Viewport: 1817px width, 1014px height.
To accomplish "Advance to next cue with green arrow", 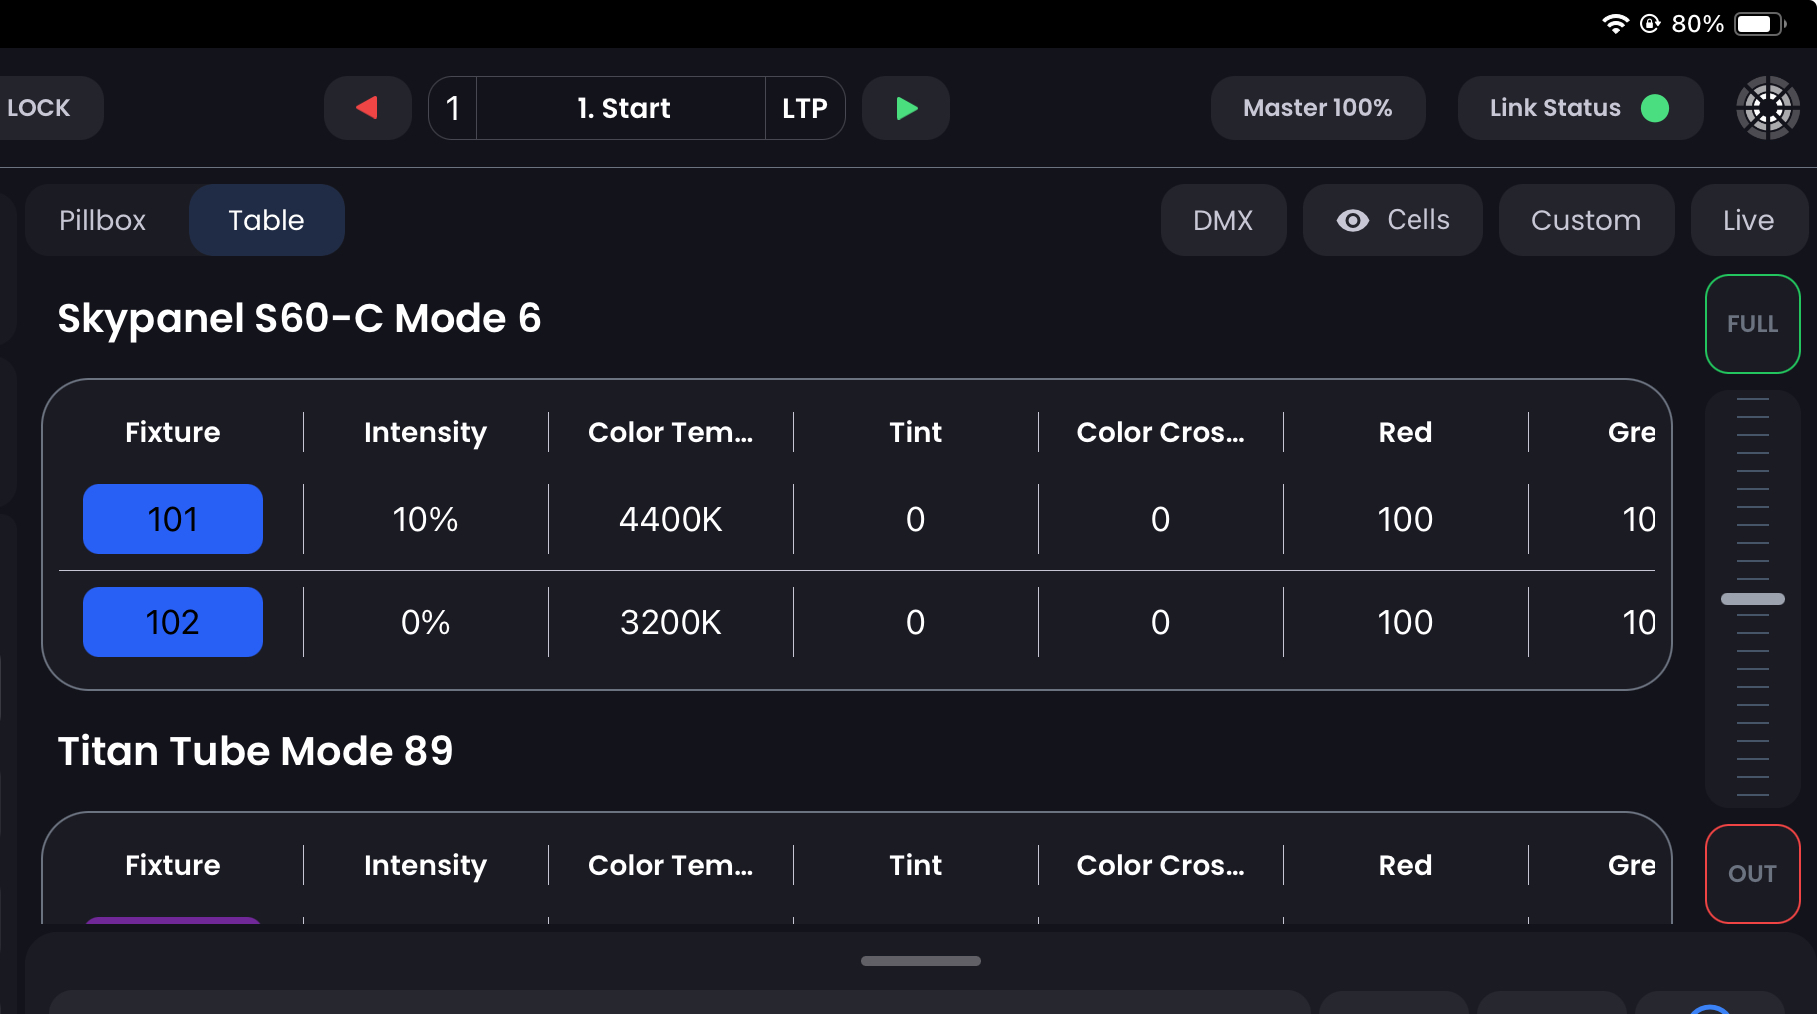I will click(906, 108).
